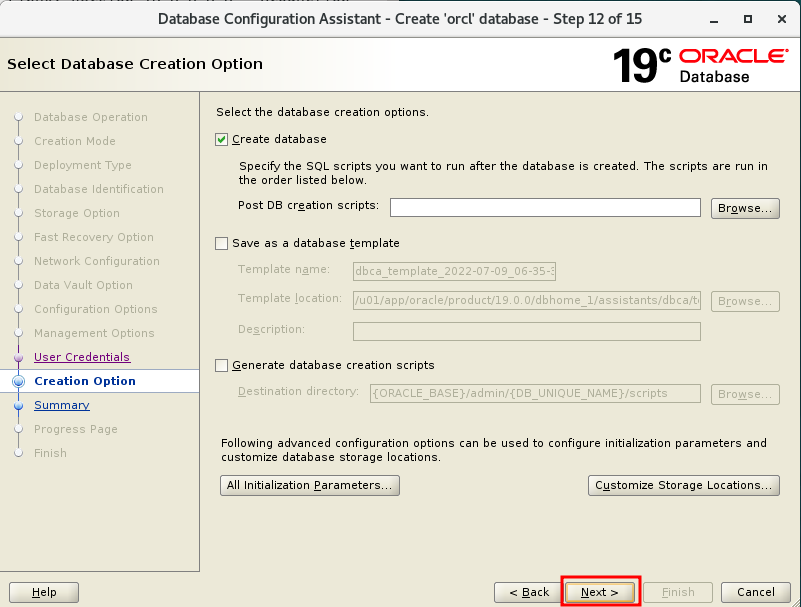The height and width of the screenshot is (607, 801).
Task: Cancel the database configuration wizard
Action: coord(756,592)
